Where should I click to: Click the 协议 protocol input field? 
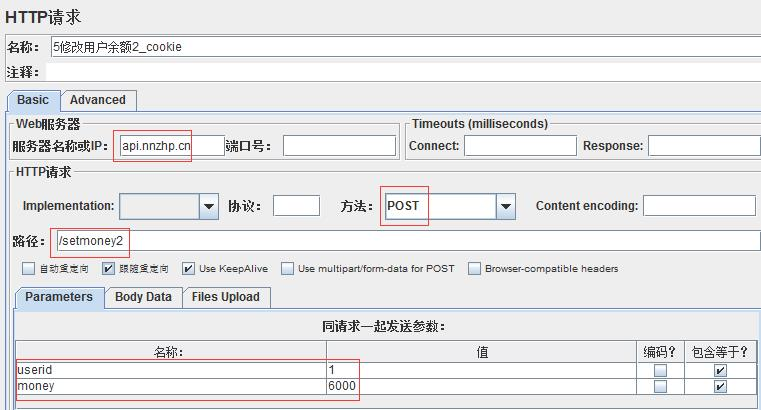tap(296, 206)
